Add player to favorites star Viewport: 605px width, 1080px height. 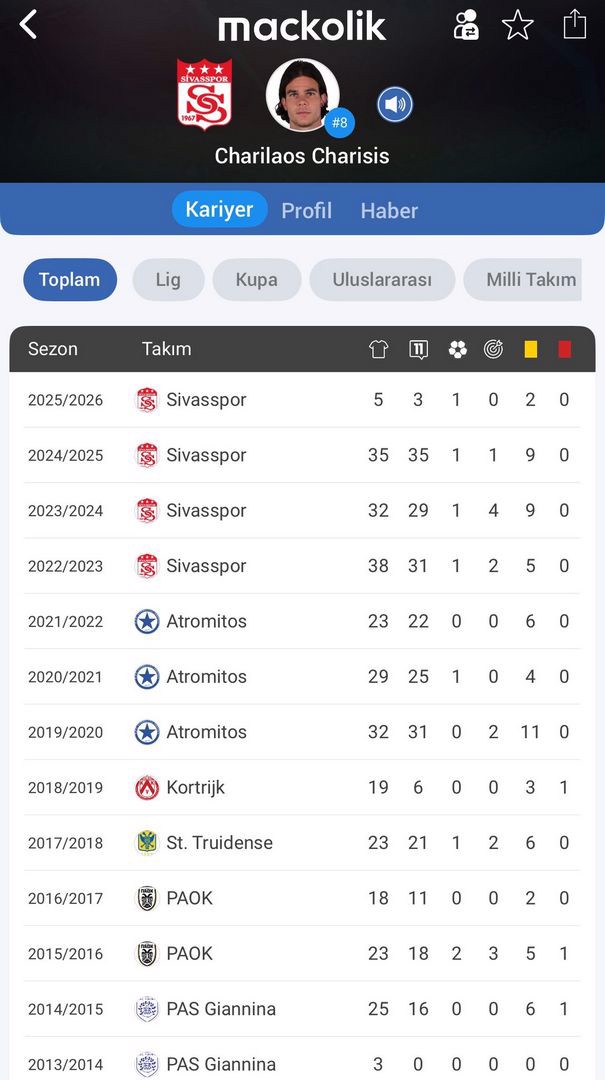(x=517, y=25)
